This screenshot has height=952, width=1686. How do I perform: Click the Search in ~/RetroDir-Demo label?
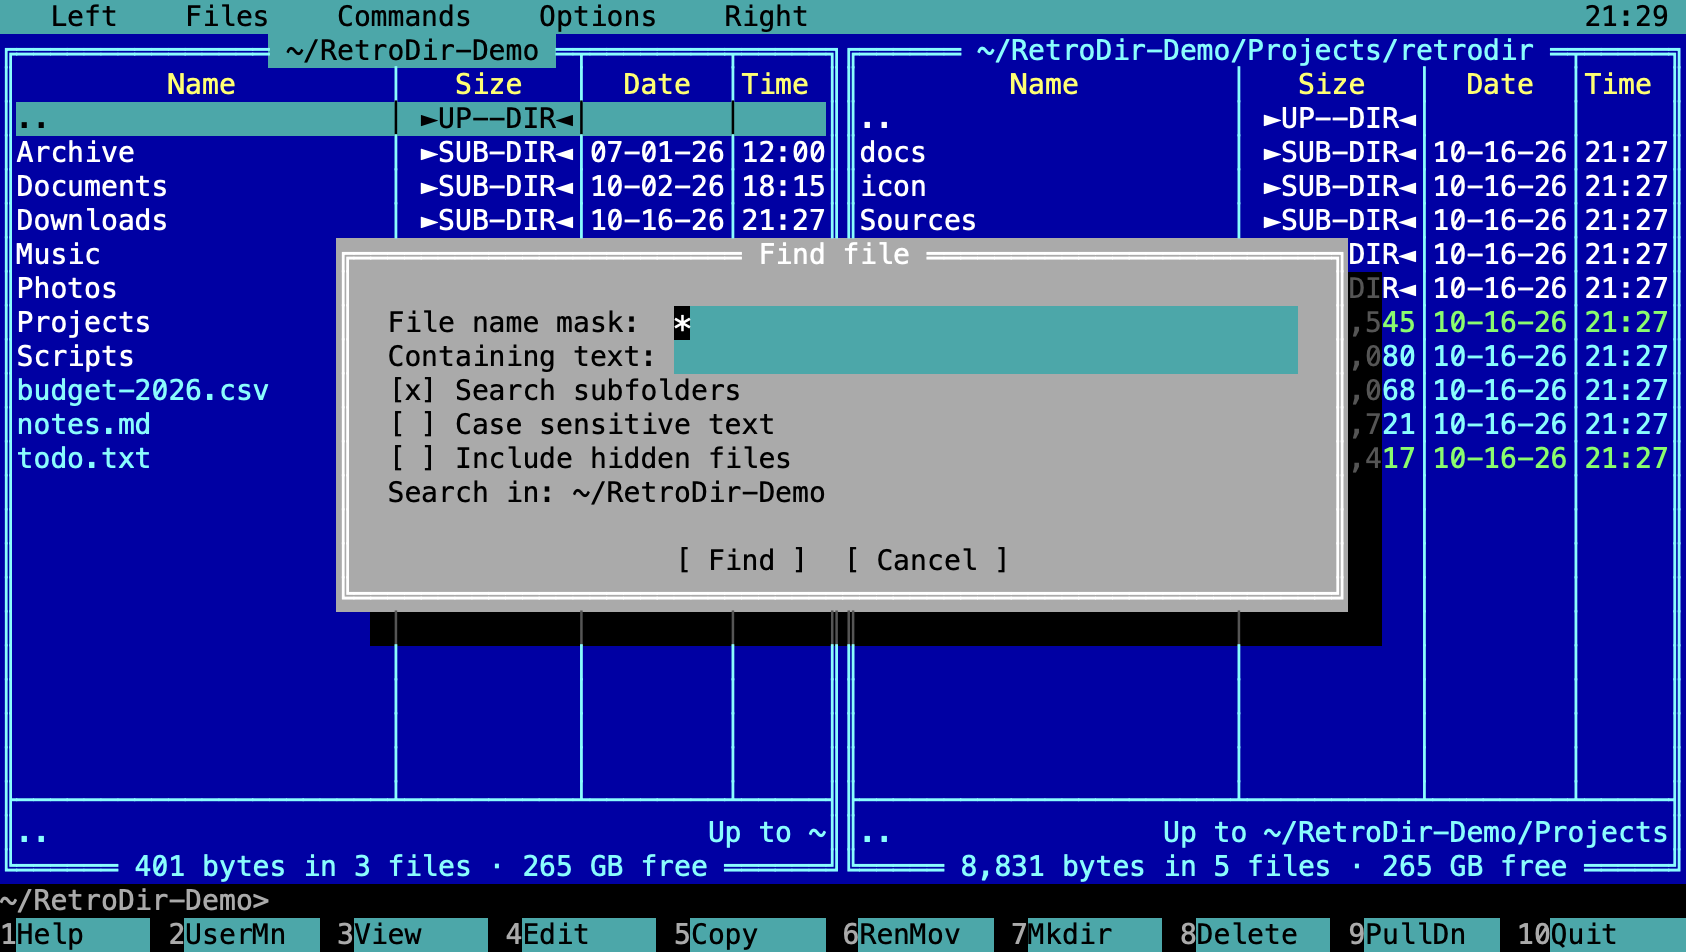click(606, 492)
